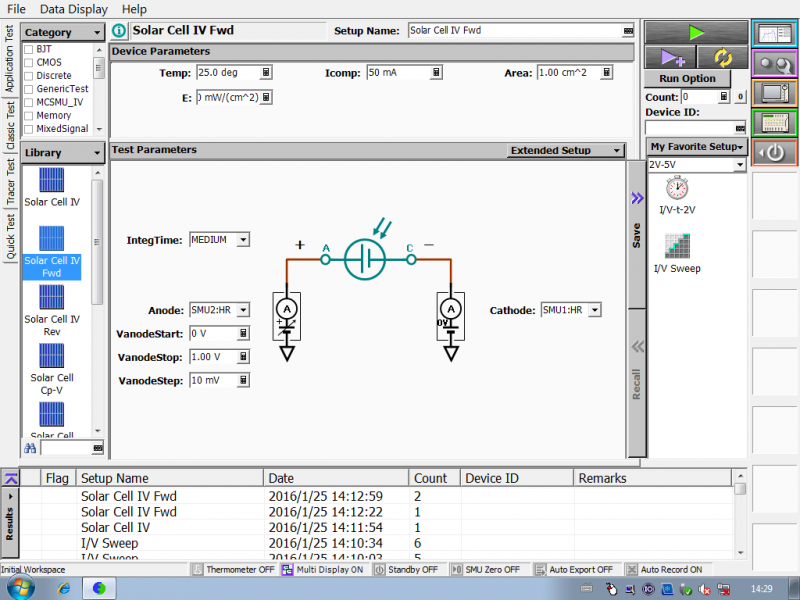Check the CMOS category checkbox
The image size is (800, 600).
click(29, 63)
